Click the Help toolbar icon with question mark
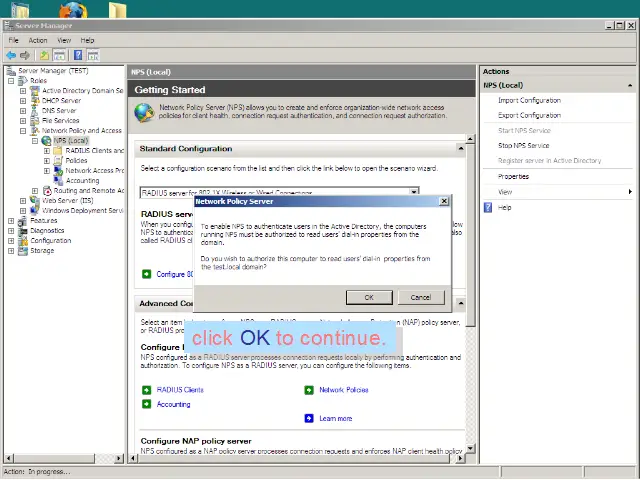The image size is (640, 480). click(78, 55)
